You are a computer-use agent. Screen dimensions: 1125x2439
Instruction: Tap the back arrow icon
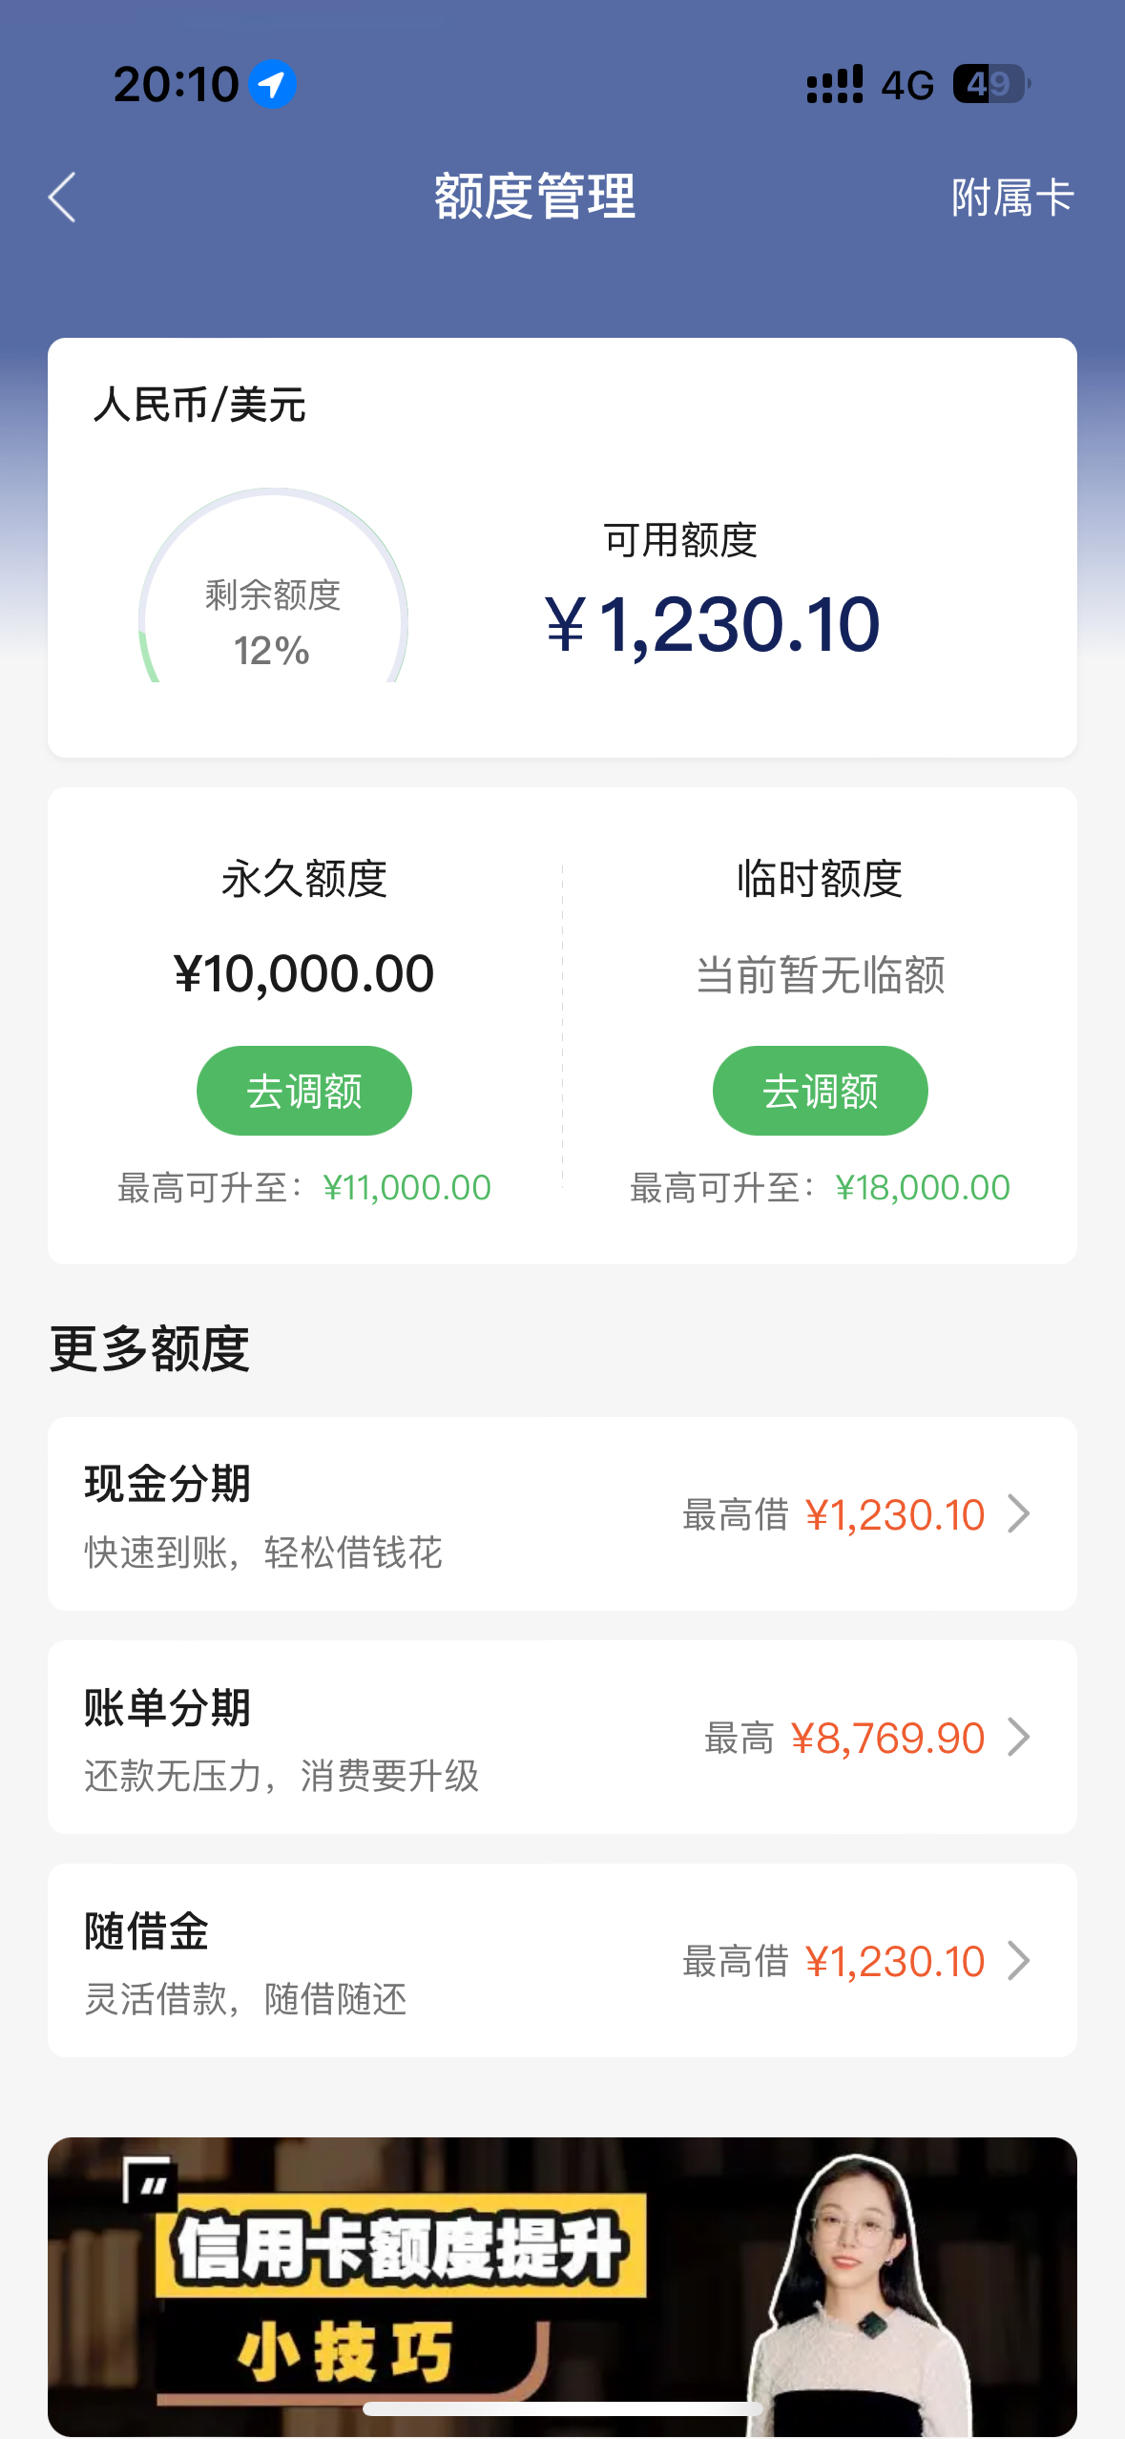tap(62, 197)
